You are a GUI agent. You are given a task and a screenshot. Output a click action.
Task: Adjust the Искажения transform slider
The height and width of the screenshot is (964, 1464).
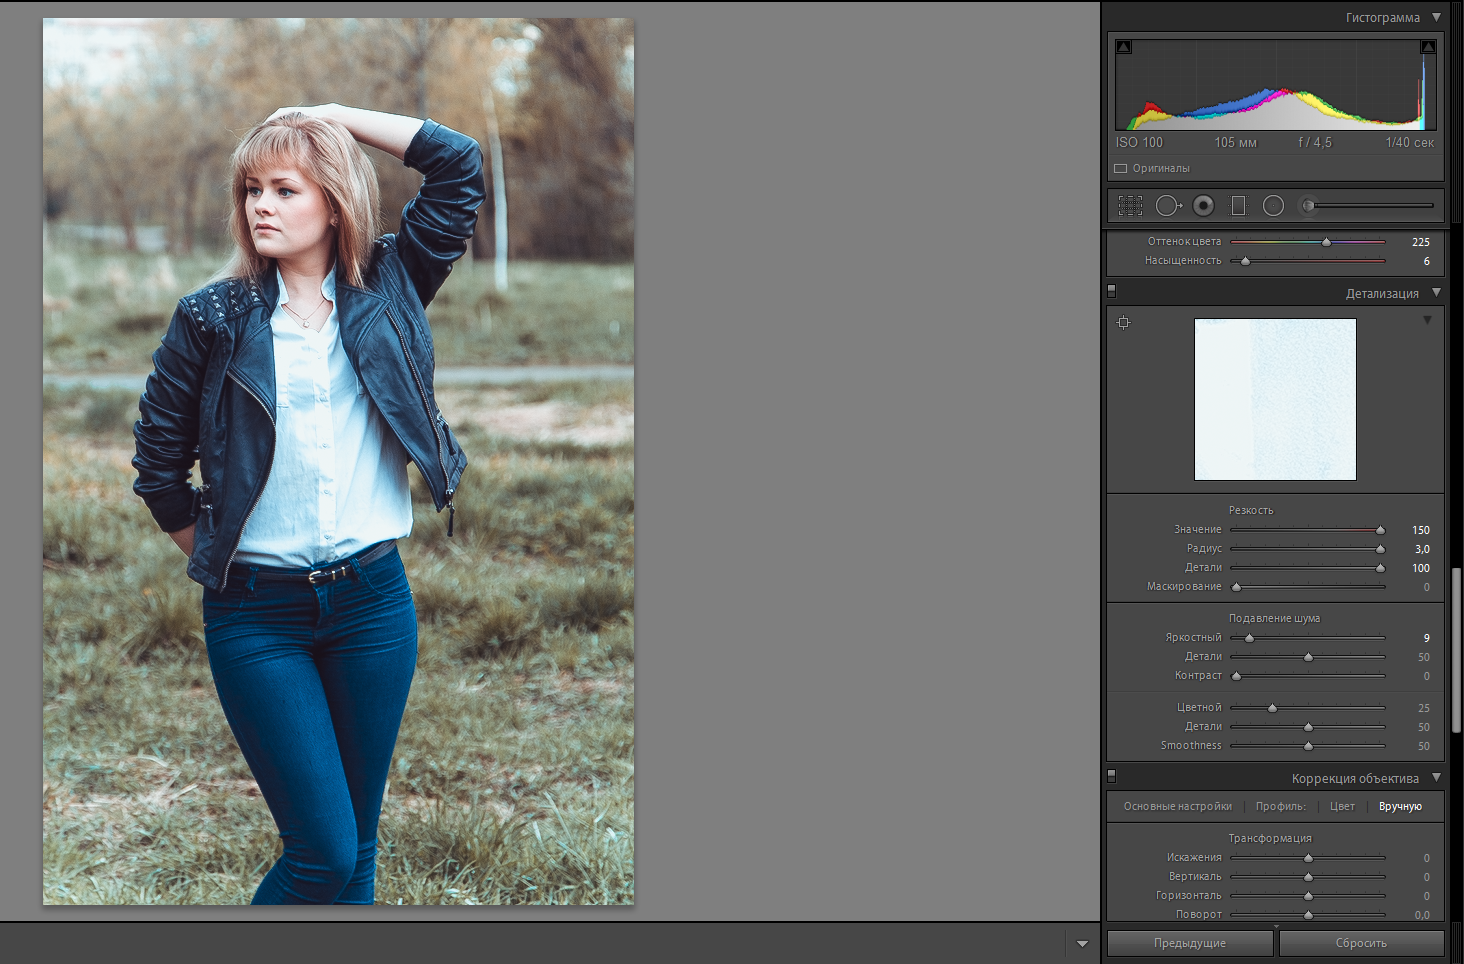[x=1308, y=858]
